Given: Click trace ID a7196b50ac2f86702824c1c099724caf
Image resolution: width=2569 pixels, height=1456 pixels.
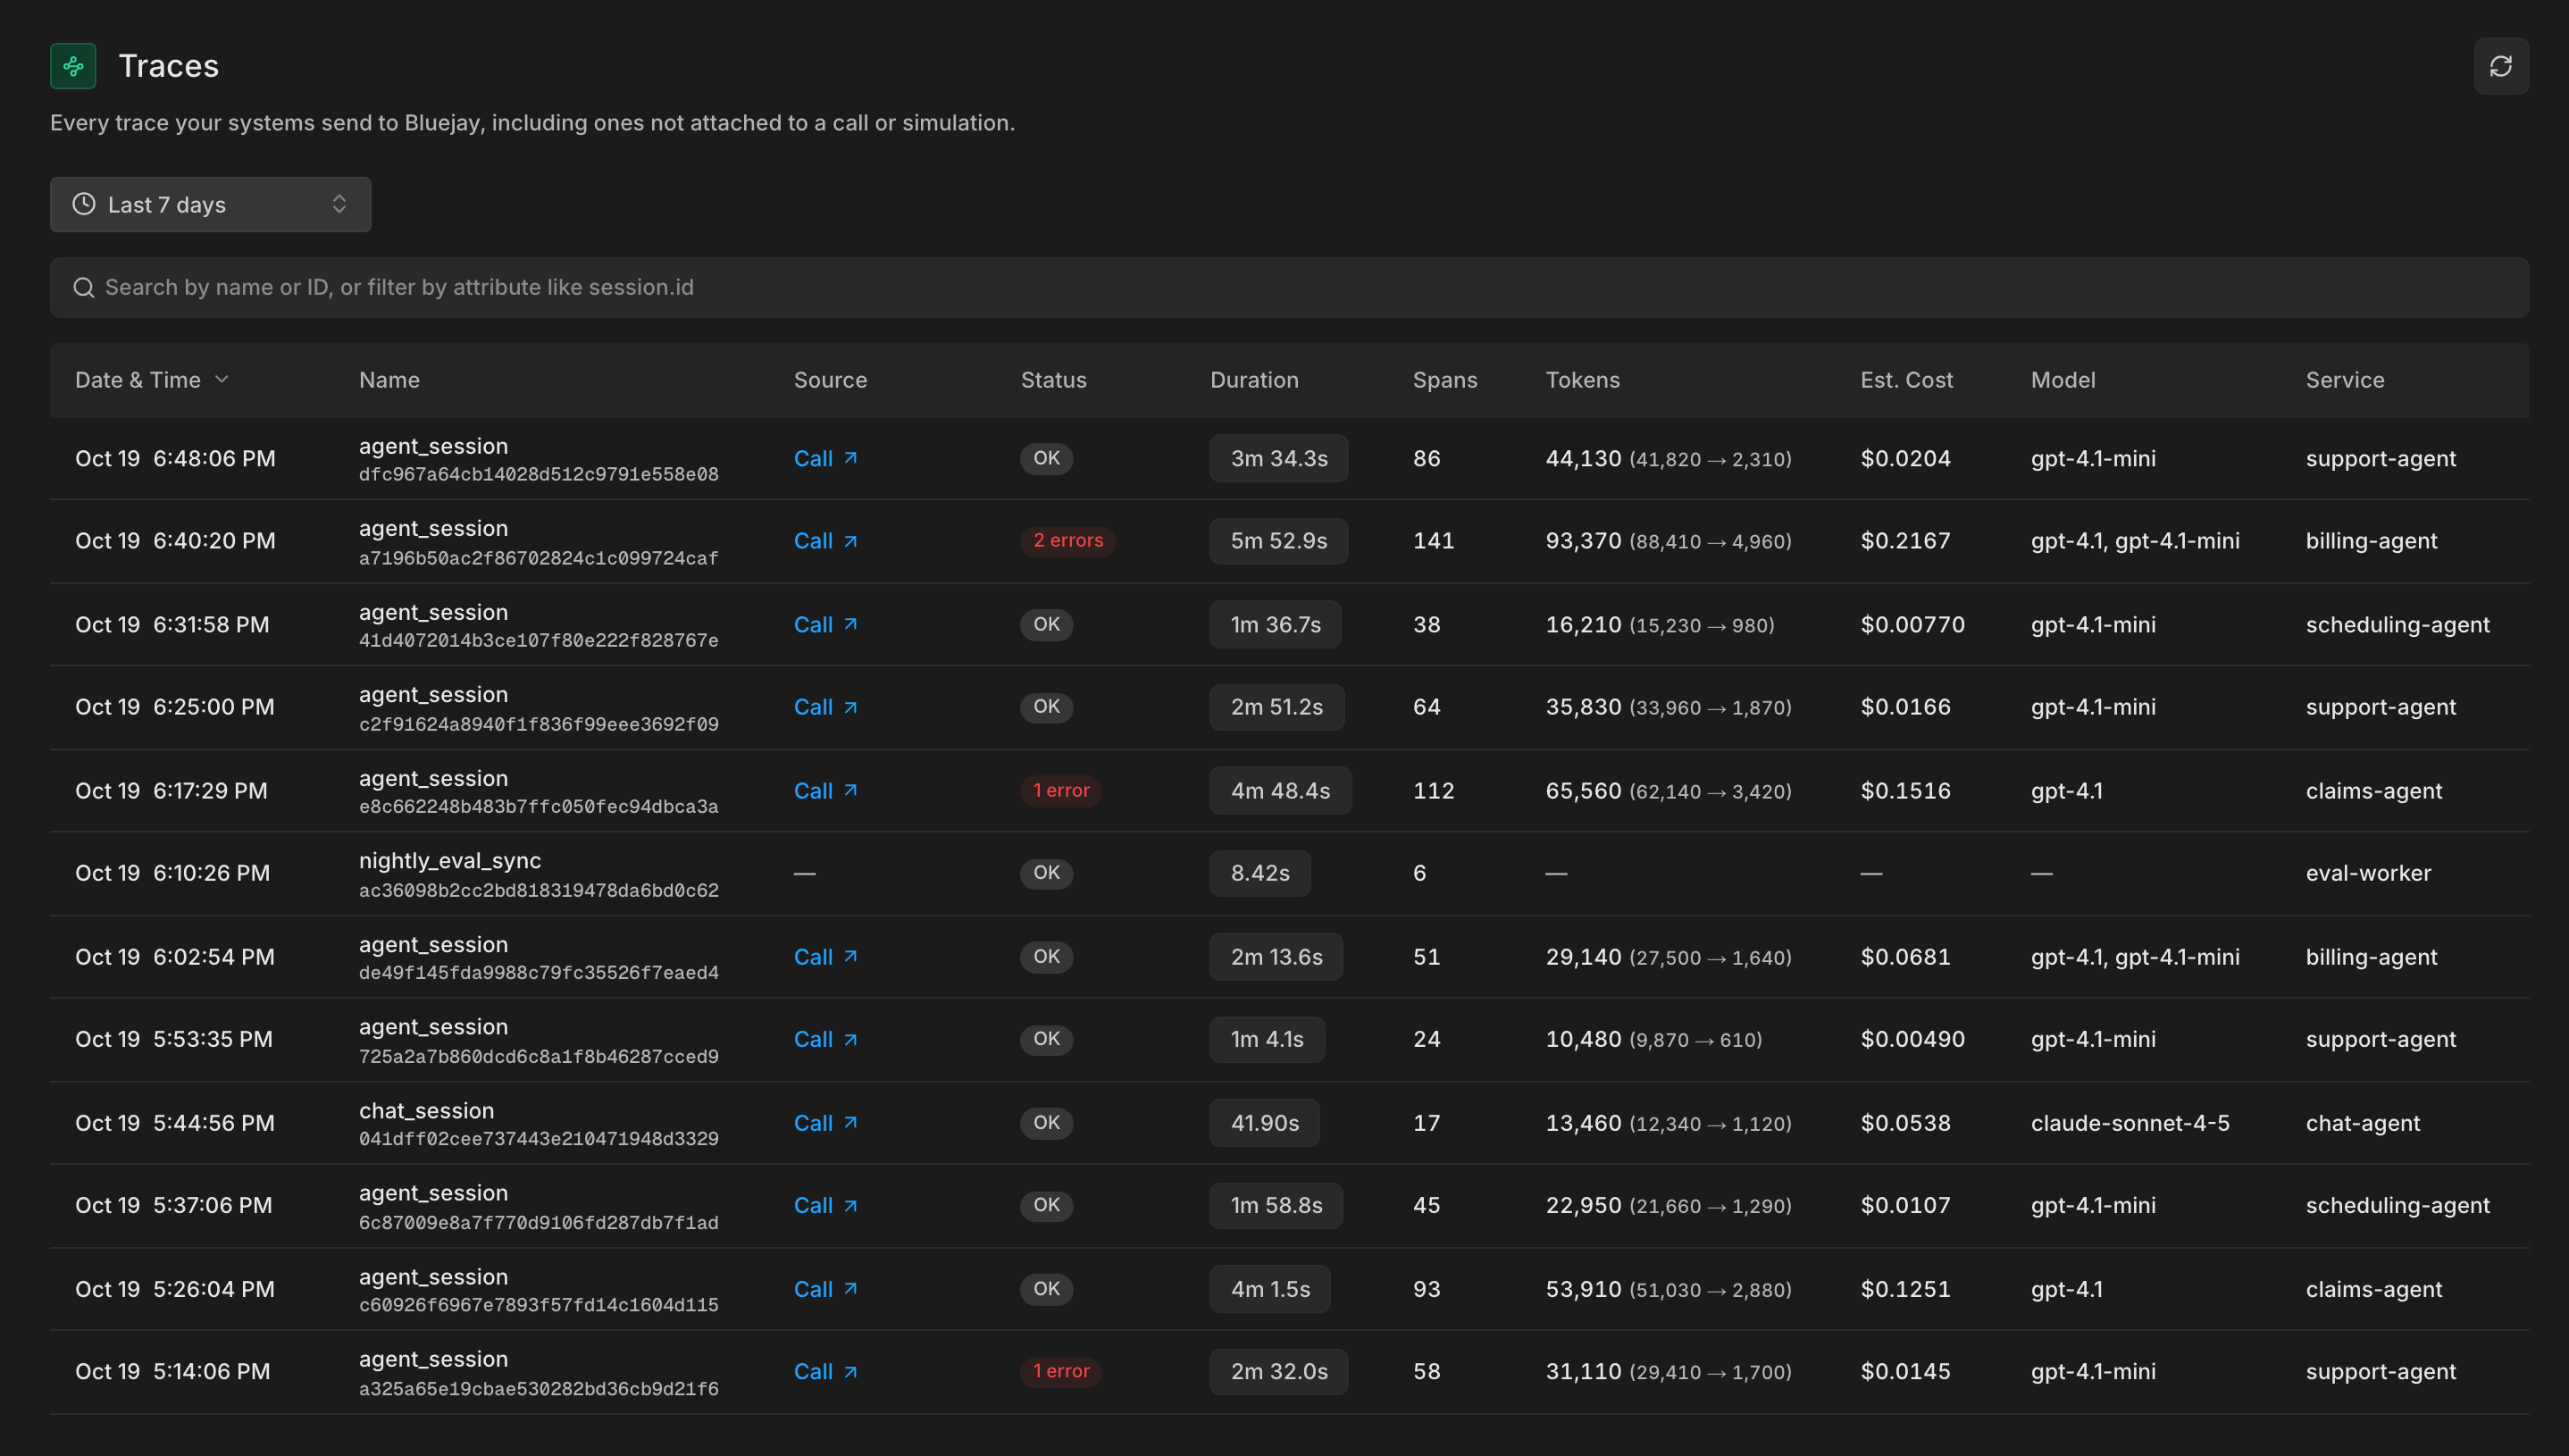Looking at the screenshot, I should pos(538,558).
